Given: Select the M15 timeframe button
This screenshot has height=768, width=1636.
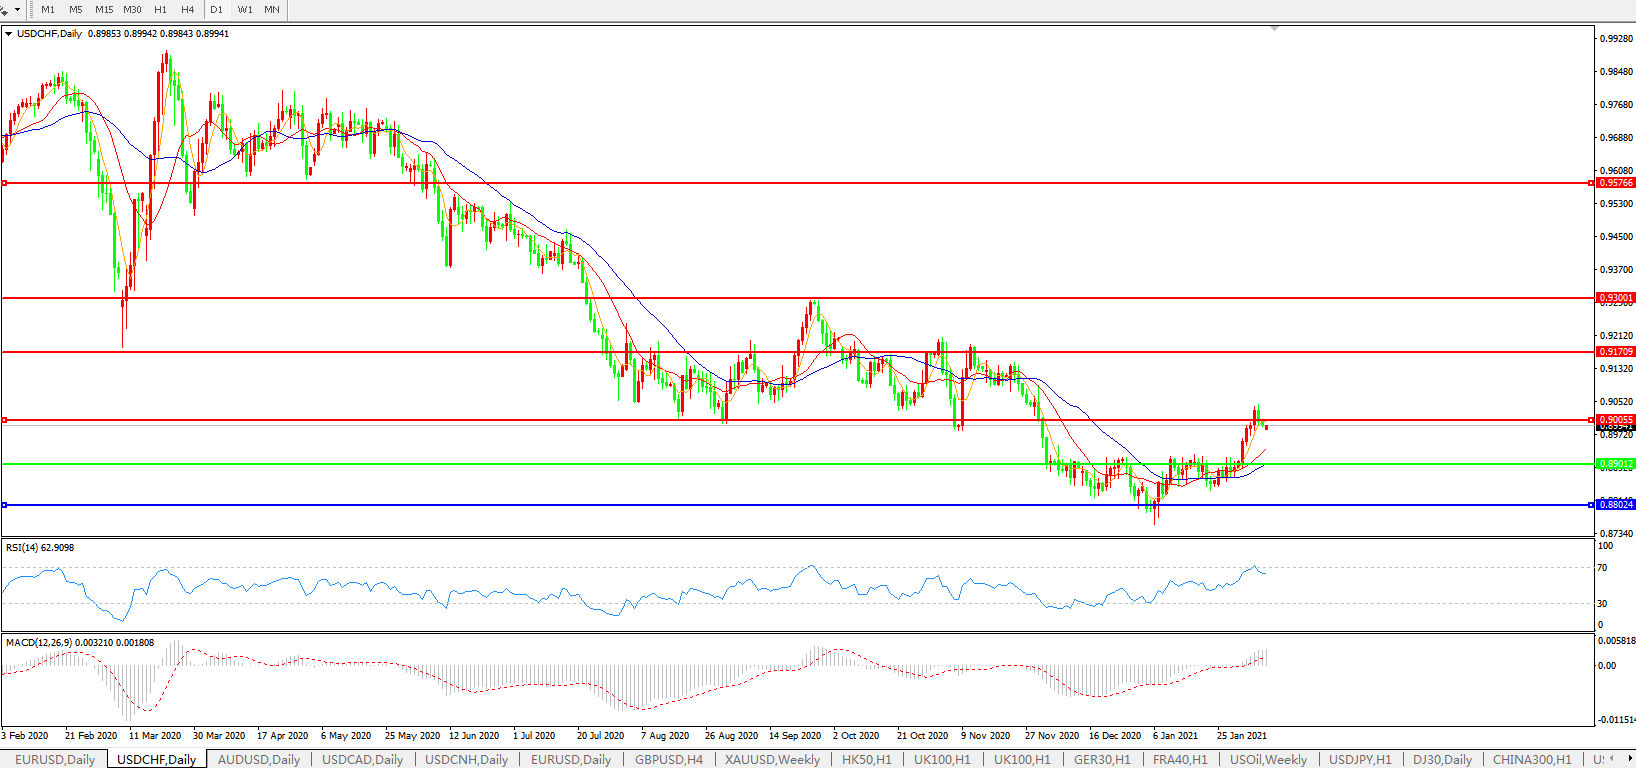Looking at the screenshot, I should click(104, 10).
